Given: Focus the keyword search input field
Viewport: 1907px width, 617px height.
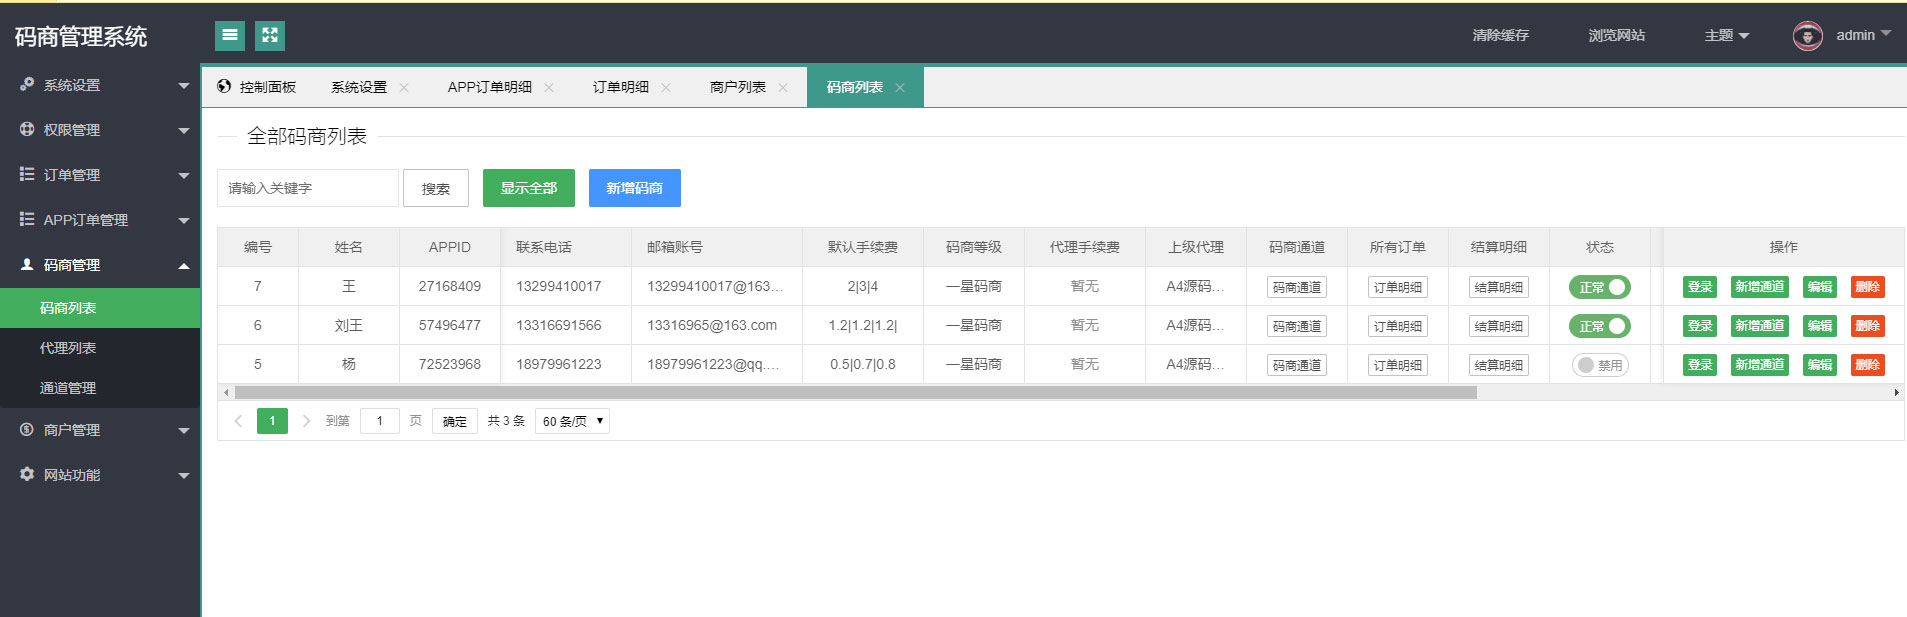Looking at the screenshot, I should pyautogui.click(x=308, y=188).
